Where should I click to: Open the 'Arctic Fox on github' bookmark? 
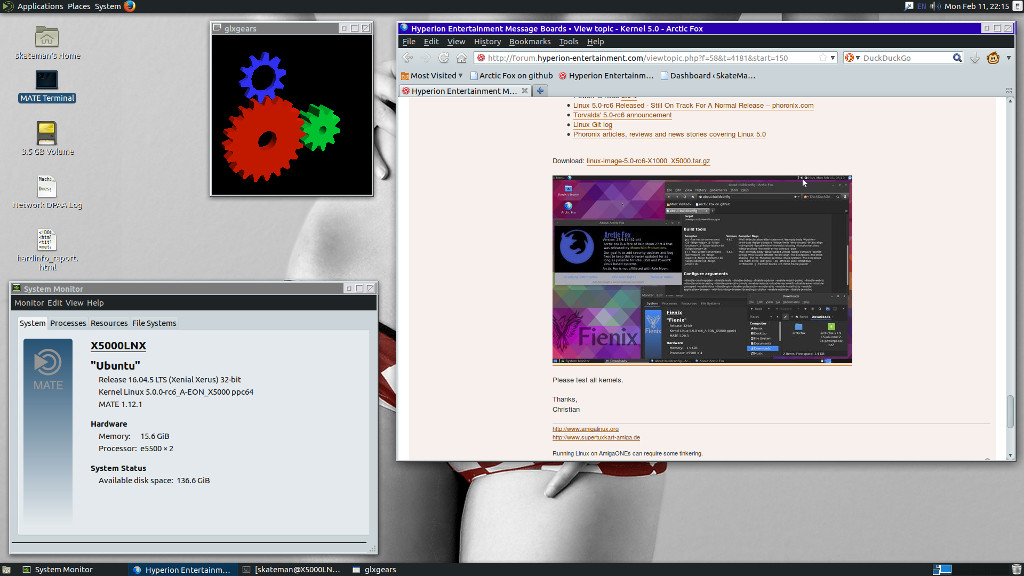tap(511, 76)
